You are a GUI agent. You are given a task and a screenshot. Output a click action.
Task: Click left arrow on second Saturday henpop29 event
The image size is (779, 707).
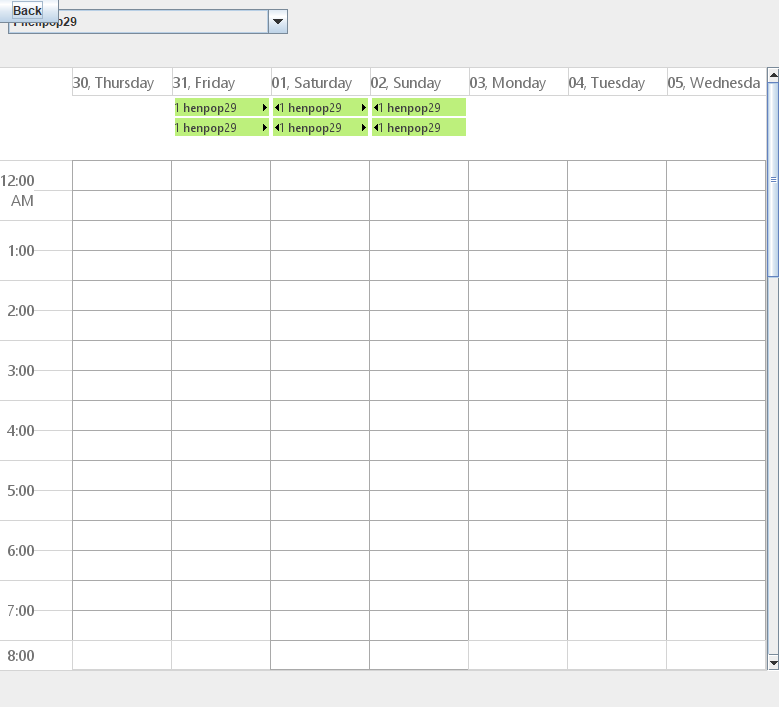click(277, 128)
